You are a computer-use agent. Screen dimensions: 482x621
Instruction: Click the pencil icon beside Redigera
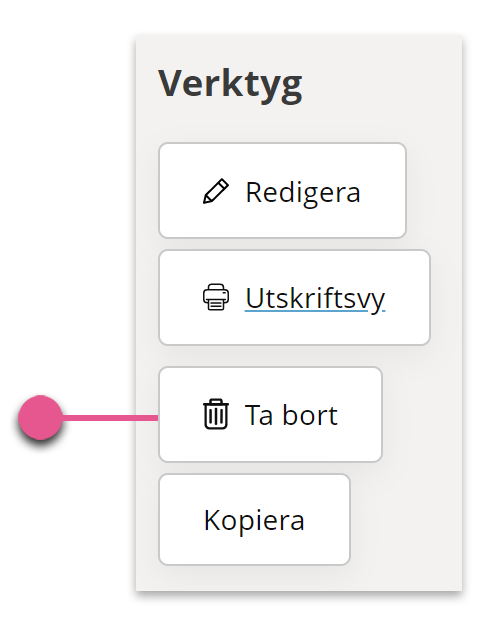click(215, 191)
